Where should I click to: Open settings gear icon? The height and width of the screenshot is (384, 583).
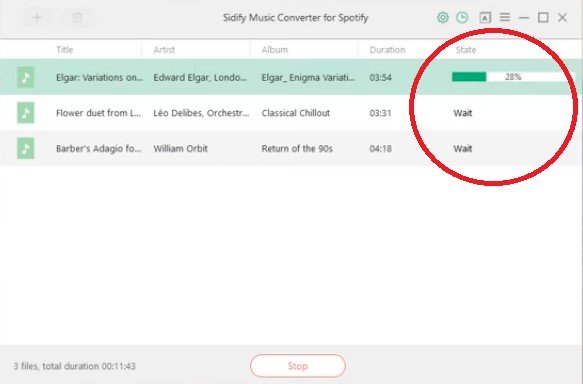click(x=442, y=17)
